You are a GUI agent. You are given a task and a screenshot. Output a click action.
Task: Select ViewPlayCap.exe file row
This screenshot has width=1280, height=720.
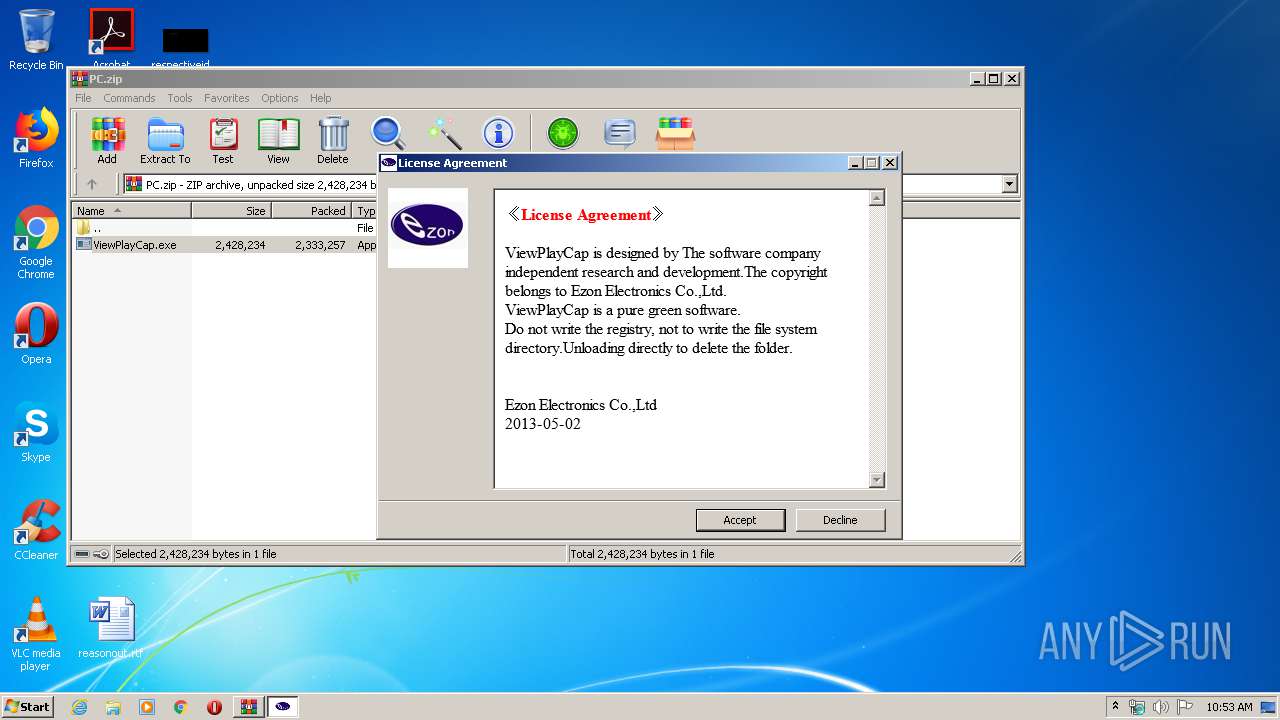click(x=225, y=245)
